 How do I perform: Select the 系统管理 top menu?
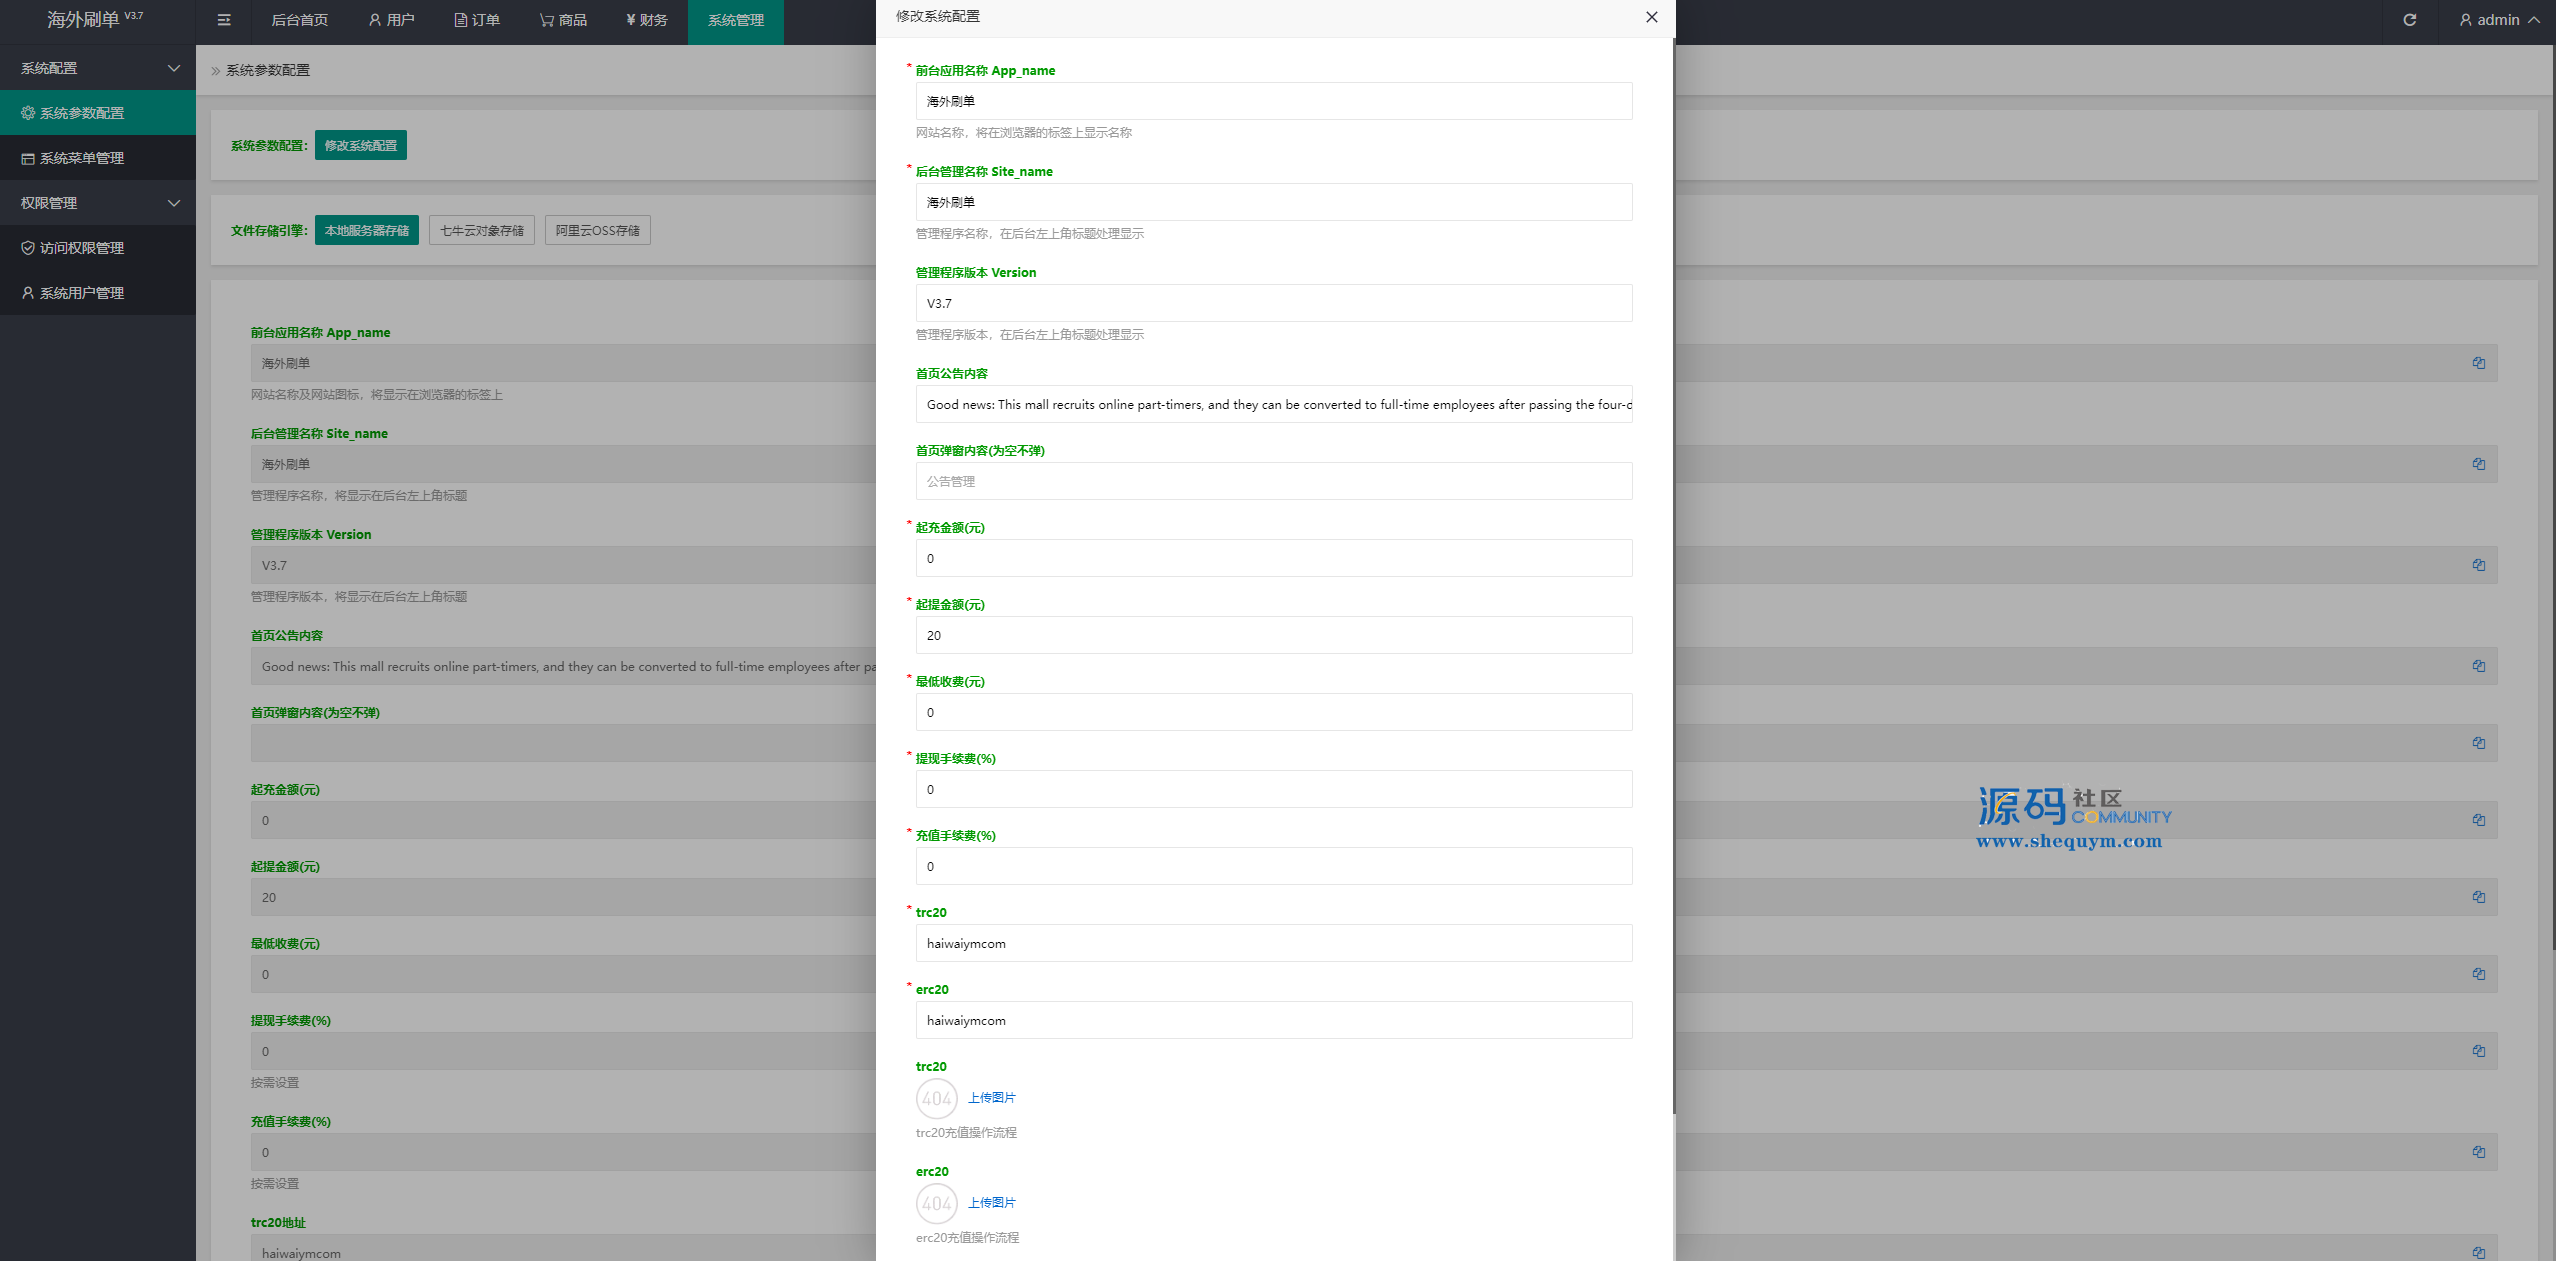click(736, 20)
